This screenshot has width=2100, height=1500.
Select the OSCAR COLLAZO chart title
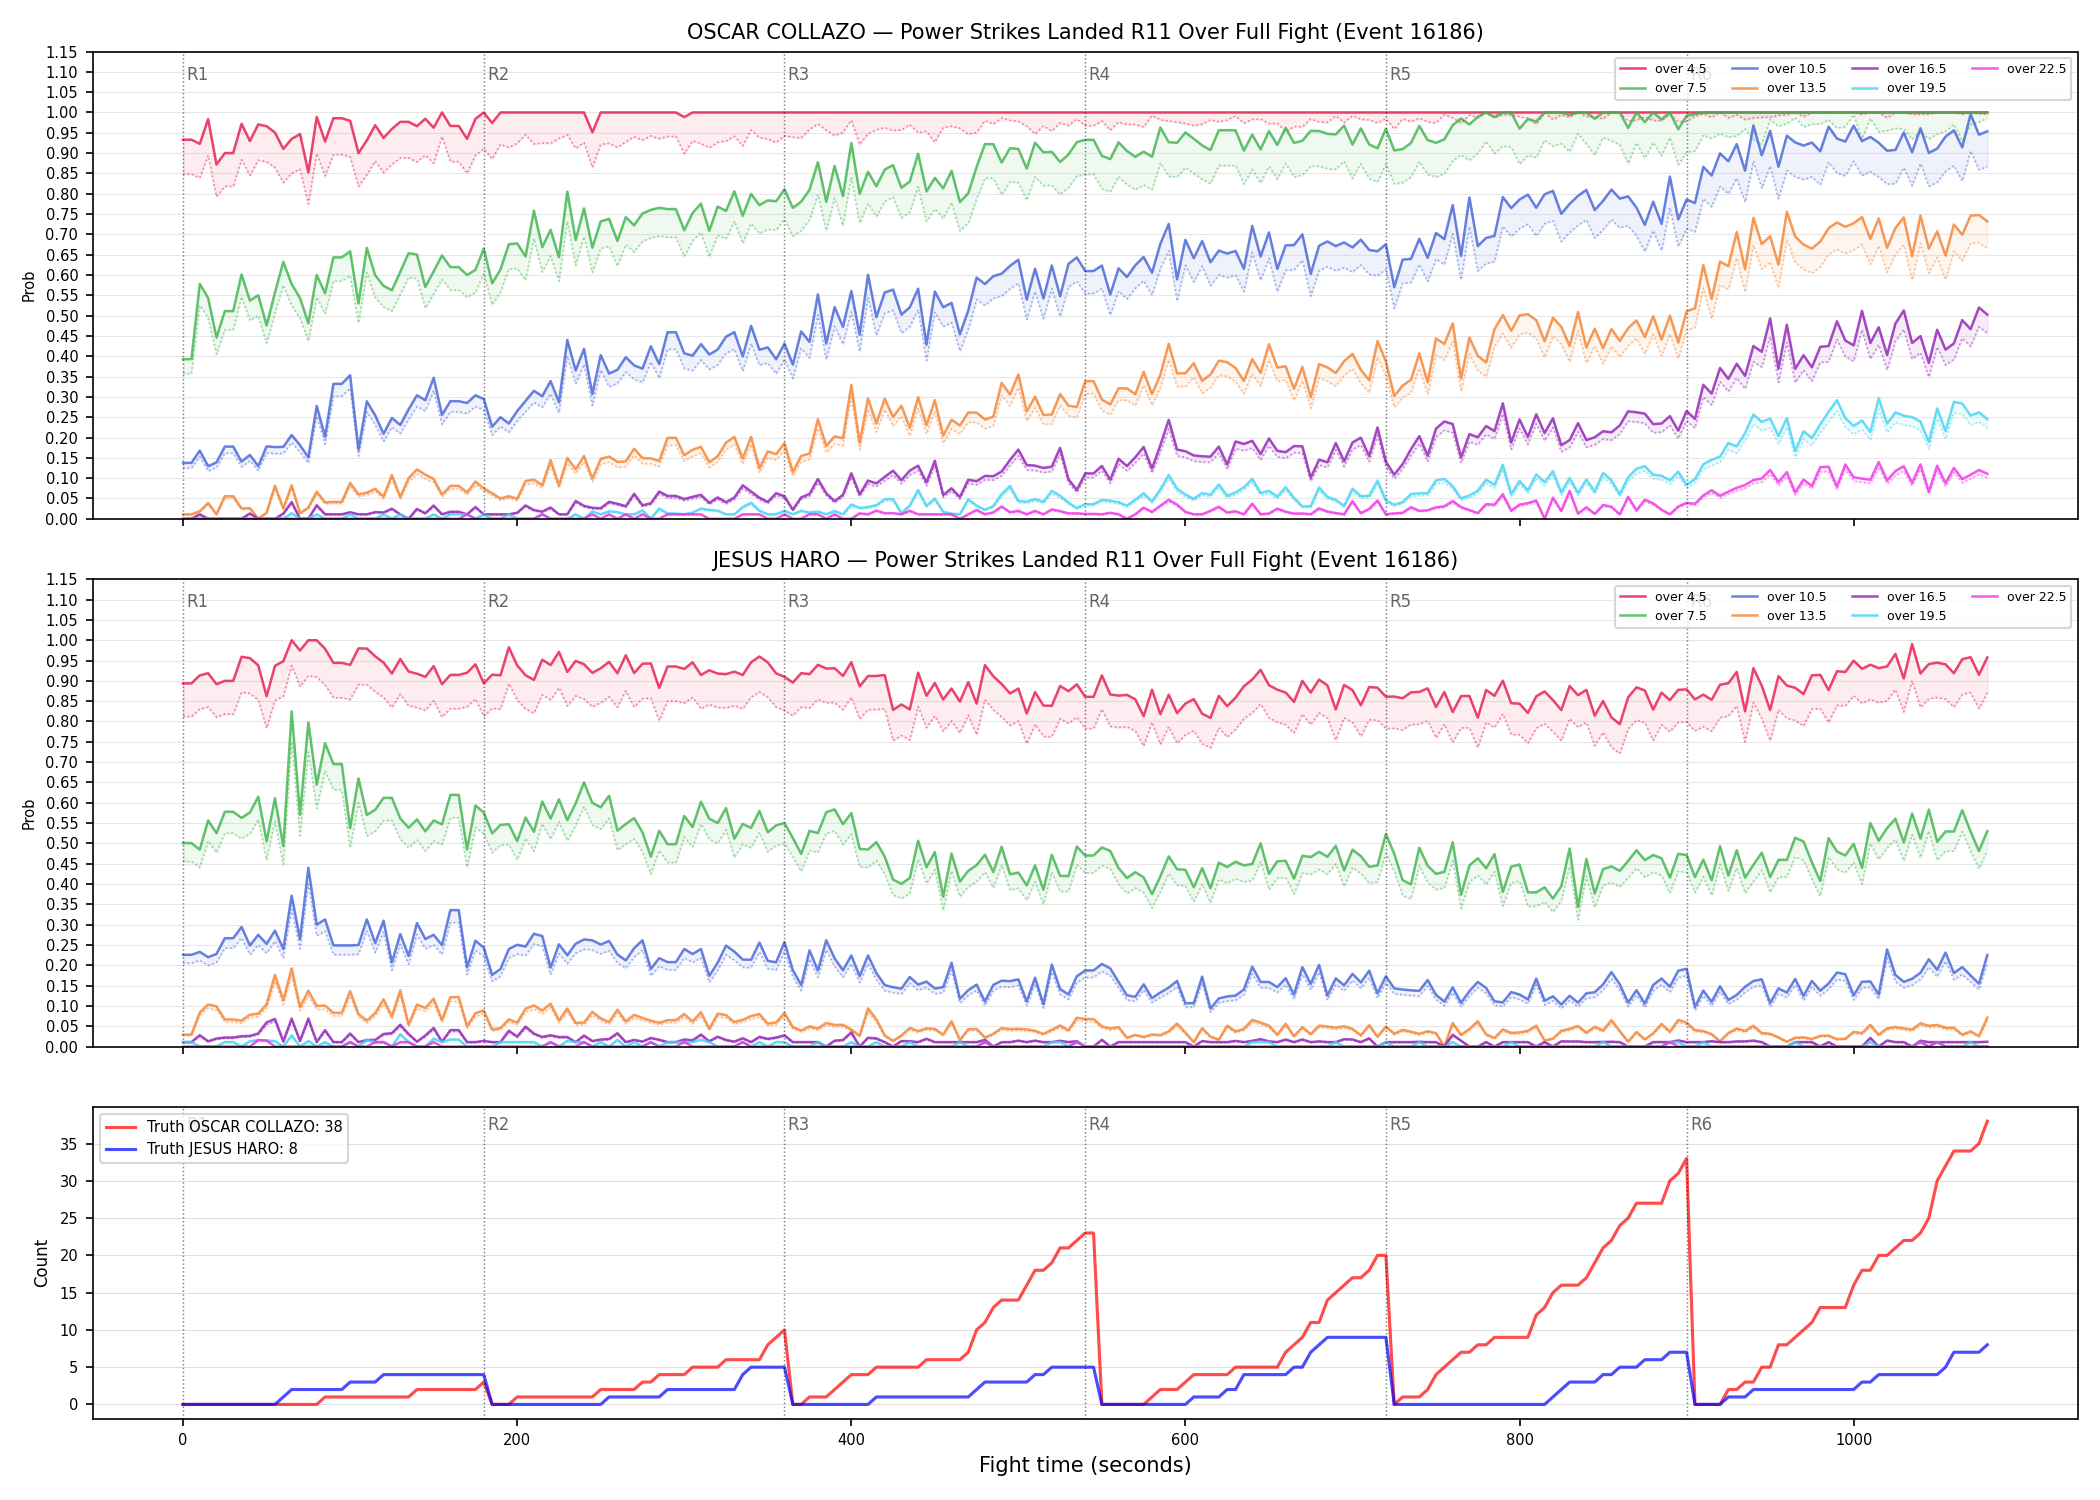[1085, 32]
